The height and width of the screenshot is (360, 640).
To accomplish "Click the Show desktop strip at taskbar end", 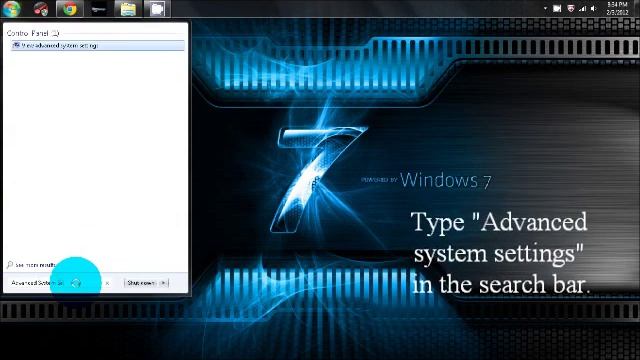I will coord(637,9).
